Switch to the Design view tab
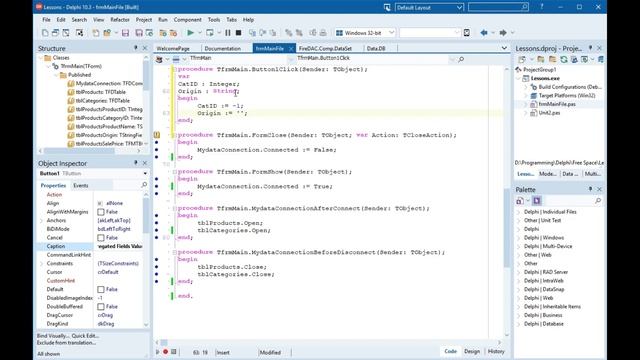640x360 pixels. 472,351
